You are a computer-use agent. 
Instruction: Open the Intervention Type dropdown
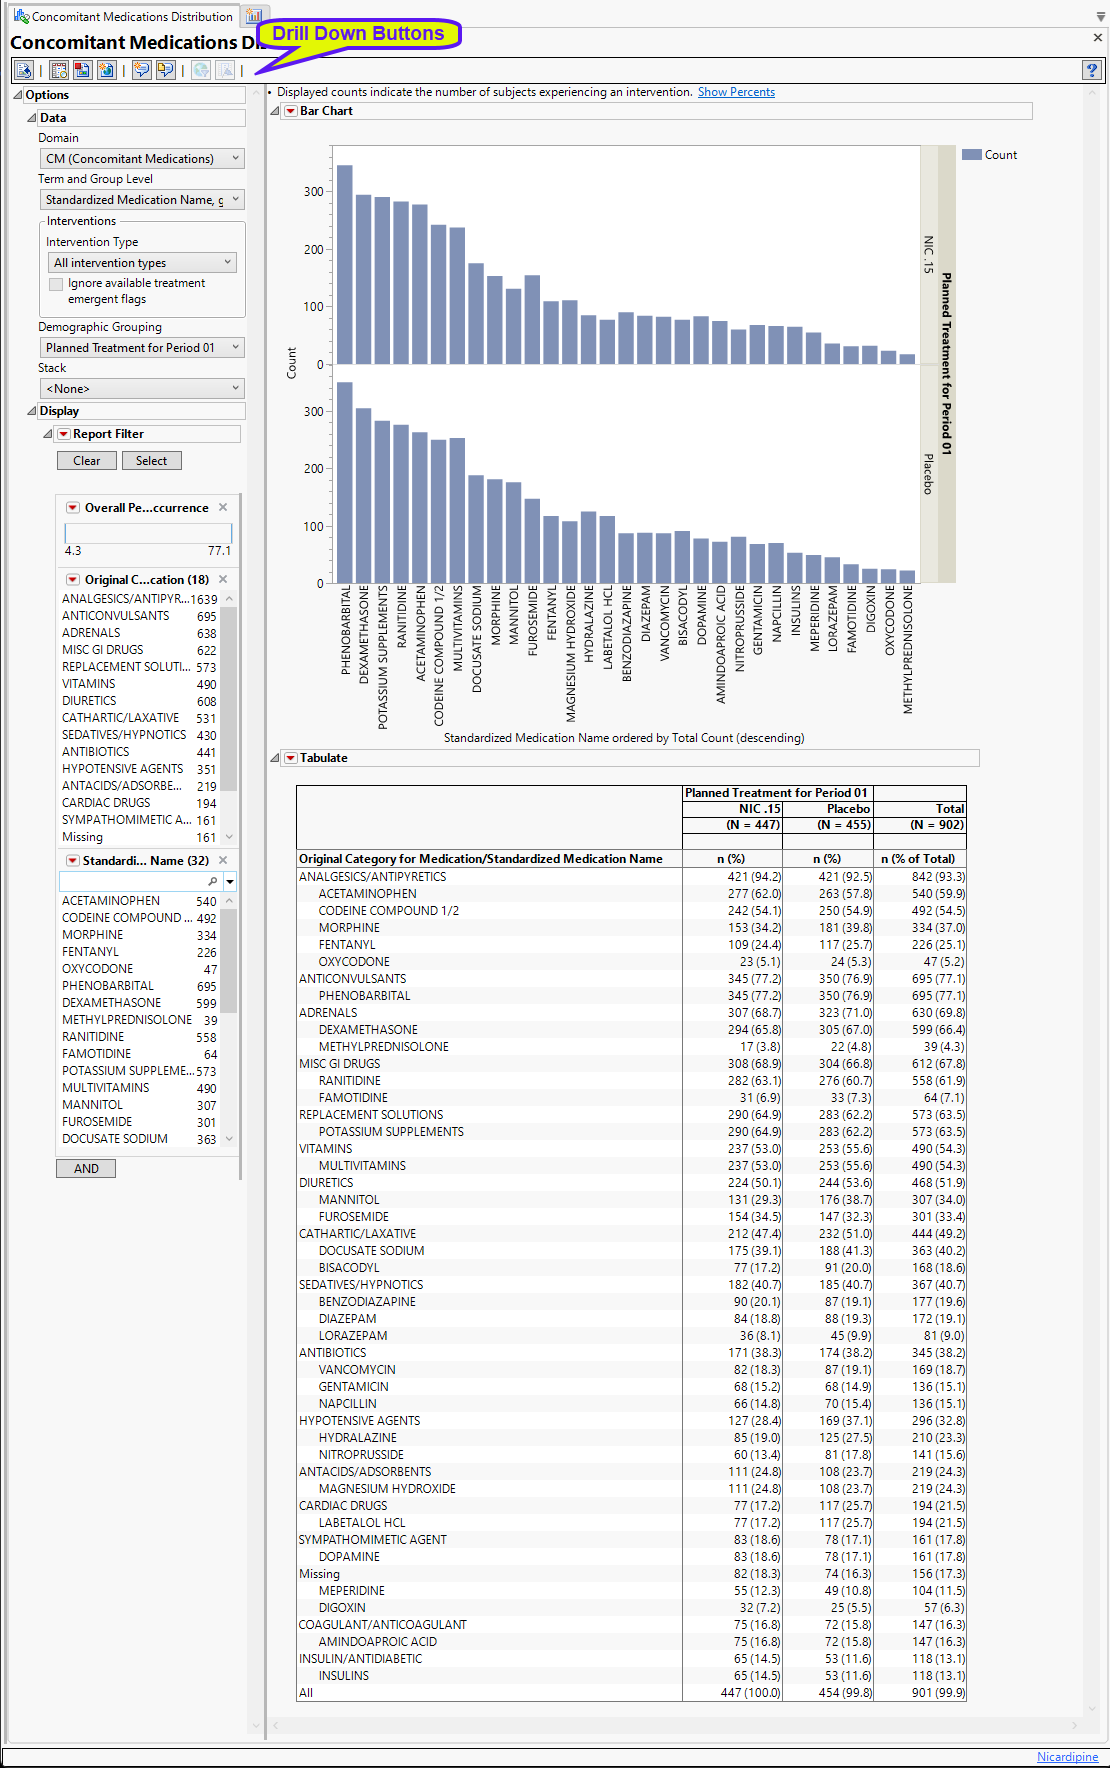(141, 263)
